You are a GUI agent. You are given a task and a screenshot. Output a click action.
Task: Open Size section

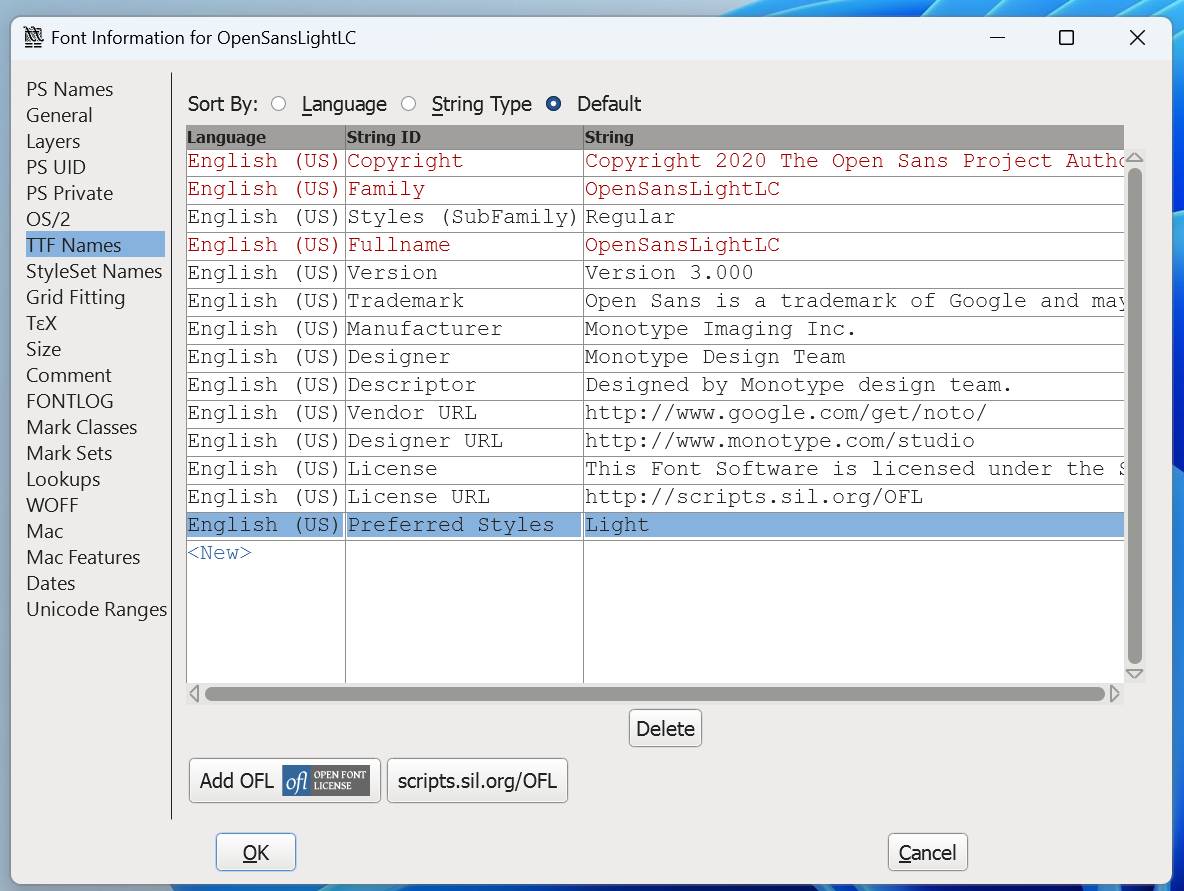click(x=44, y=350)
